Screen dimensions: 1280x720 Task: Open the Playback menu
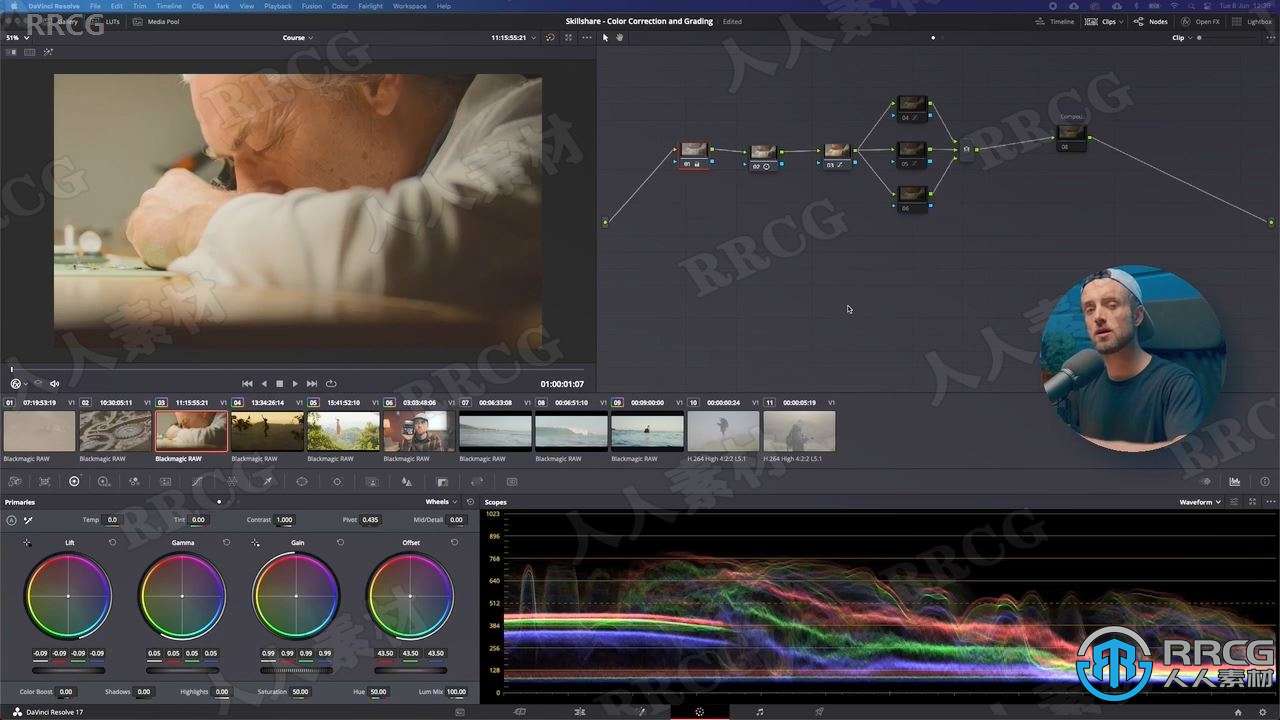tap(278, 6)
